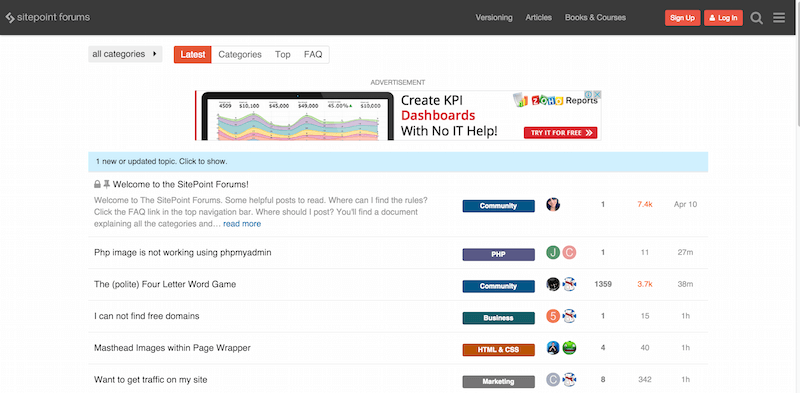Switch to the Top tab
The height and width of the screenshot is (393, 800).
pos(283,55)
